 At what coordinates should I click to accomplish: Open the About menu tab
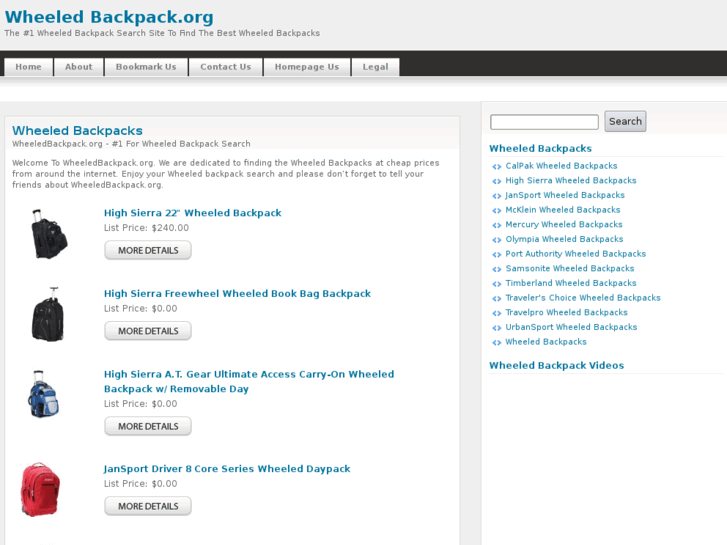[x=78, y=67]
